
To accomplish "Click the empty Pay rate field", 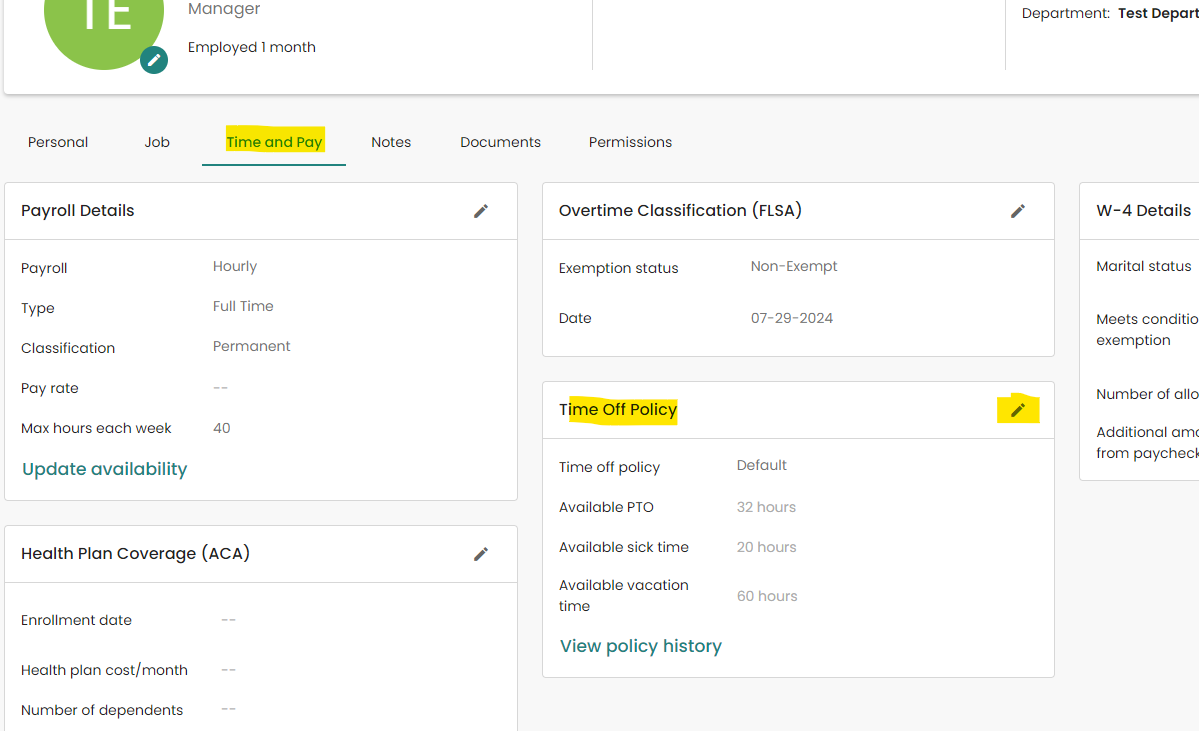I will click(x=220, y=388).
